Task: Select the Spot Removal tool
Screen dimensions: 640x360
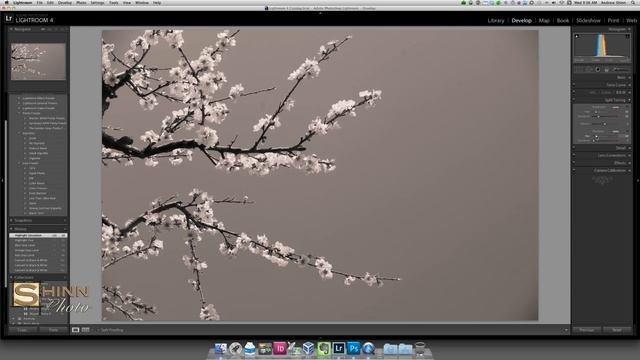Action: coord(589,69)
